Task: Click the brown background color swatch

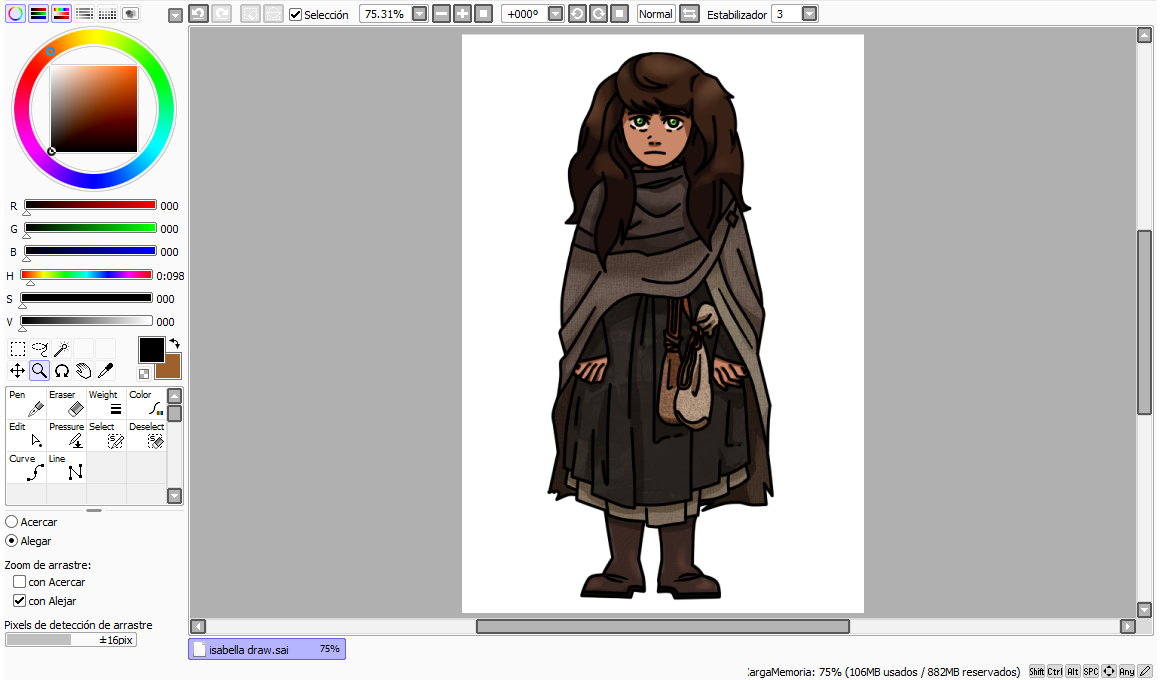Action: pos(170,368)
